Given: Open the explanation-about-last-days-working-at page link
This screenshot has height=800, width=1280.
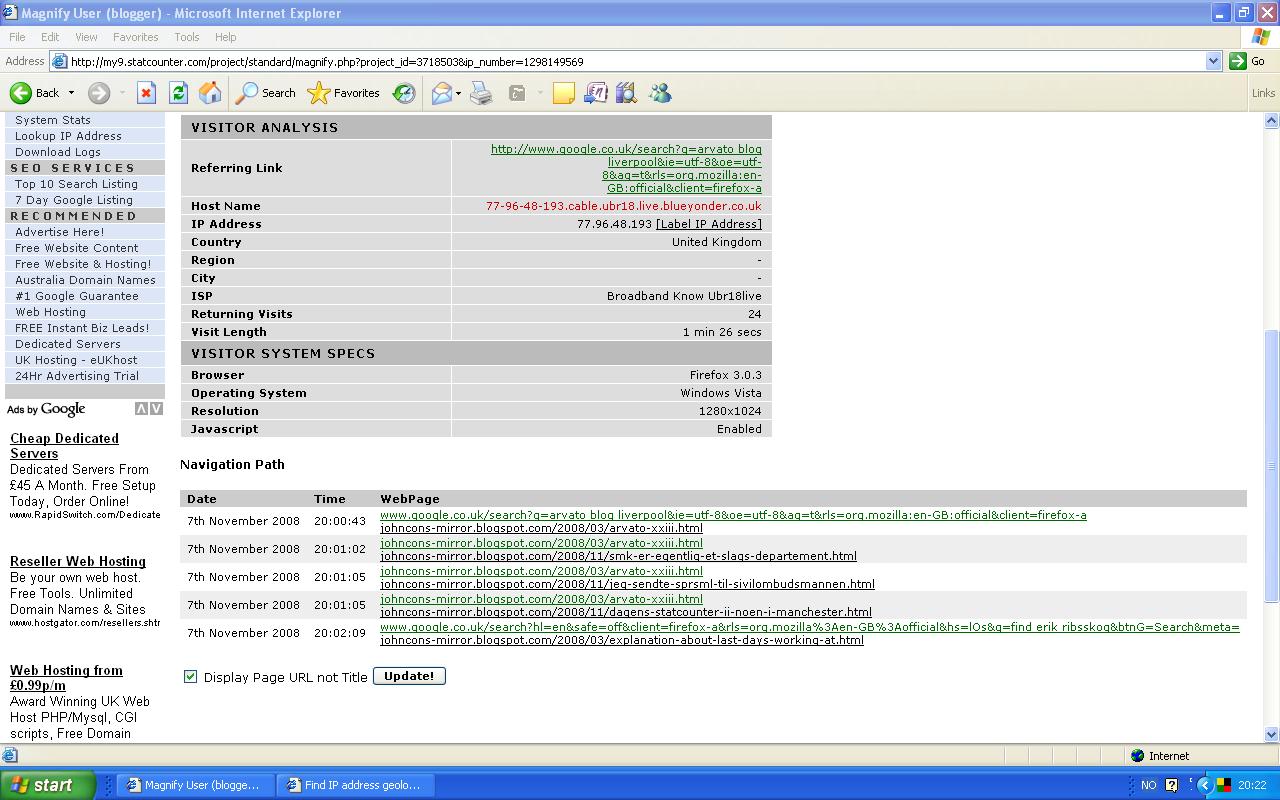Looking at the screenshot, I should point(622,640).
